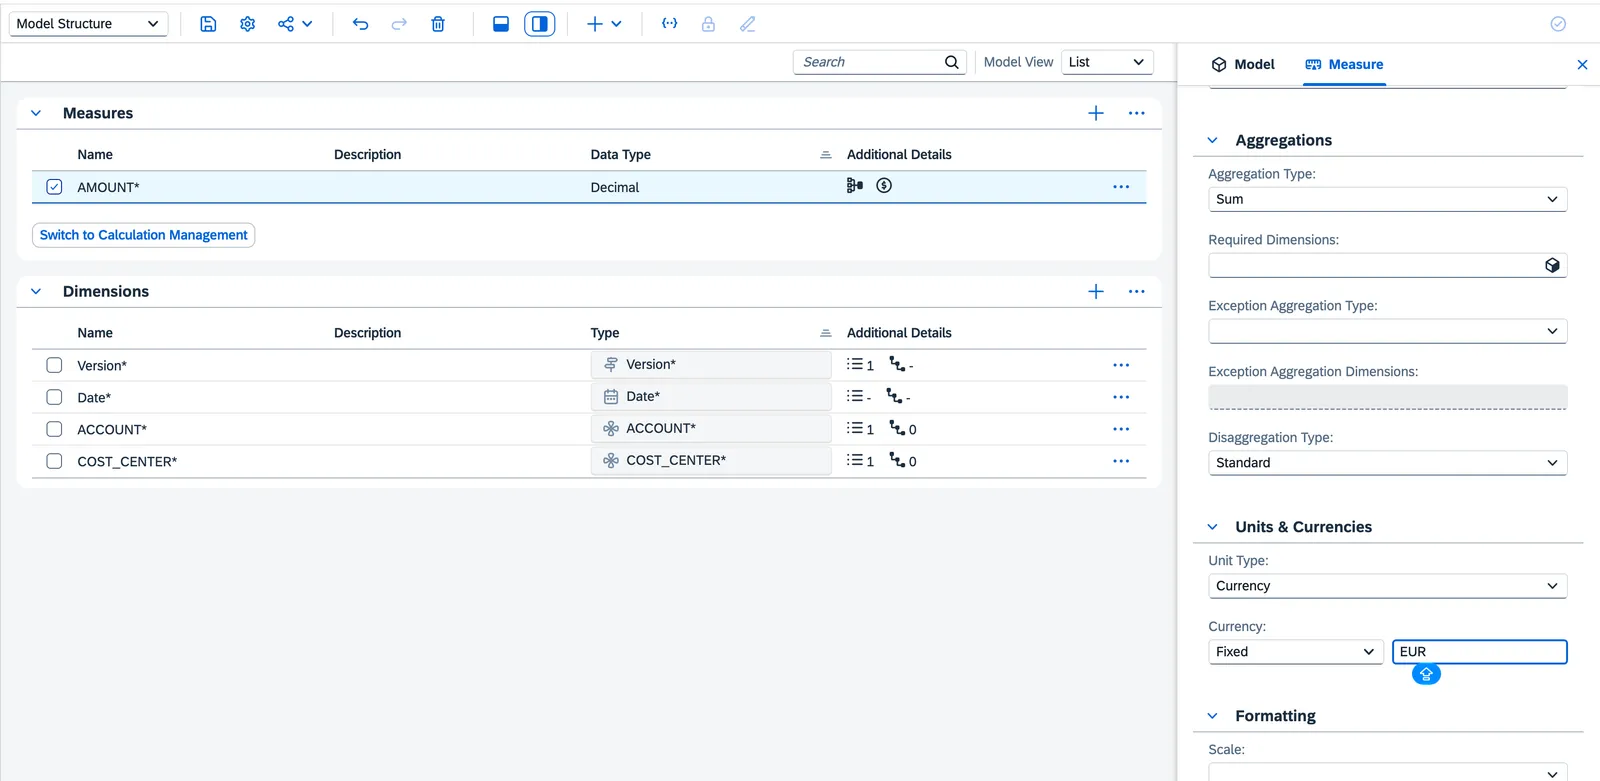Open the plus Add menu in the toolbar
The height and width of the screenshot is (781, 1600).
tap(604, 24)
